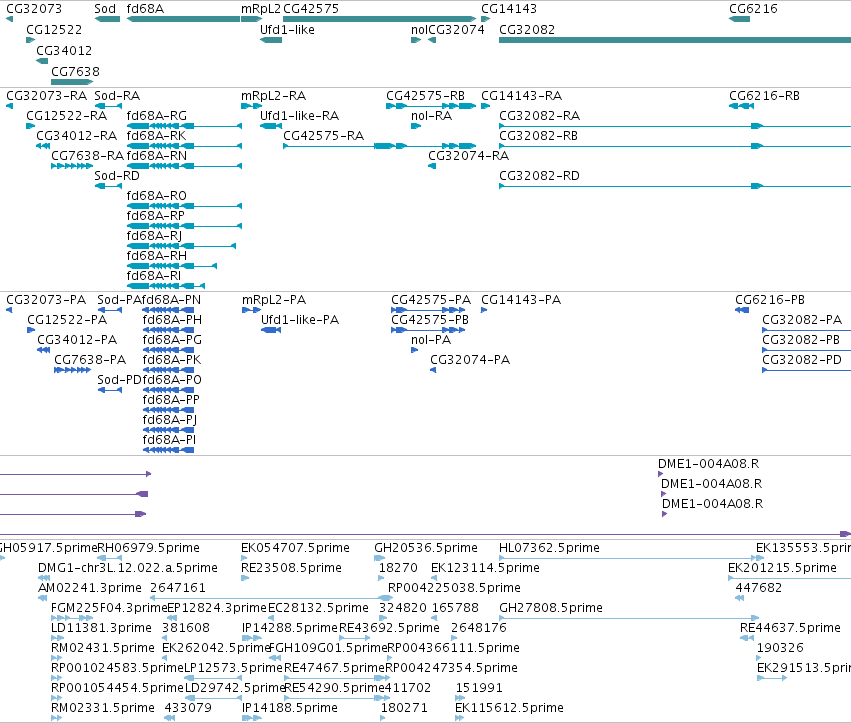Select transcript fd68A-RG
Image resolution: width=851 pixels, height=723 pixels.
pos(184,126)
